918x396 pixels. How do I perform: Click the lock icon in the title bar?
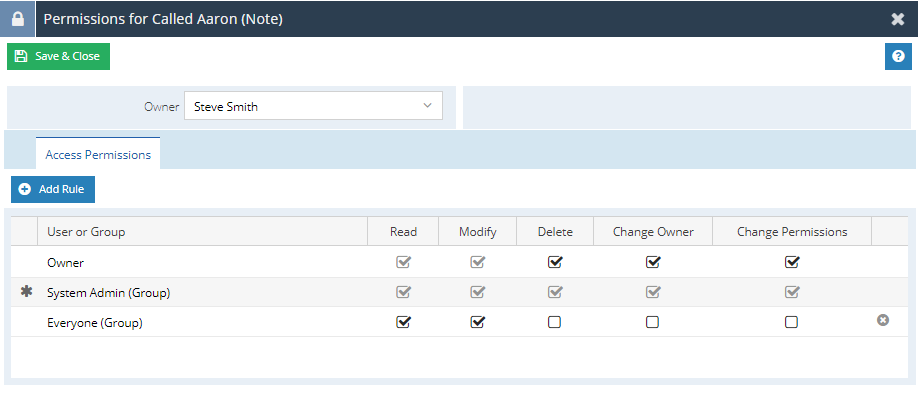[18, 19]
